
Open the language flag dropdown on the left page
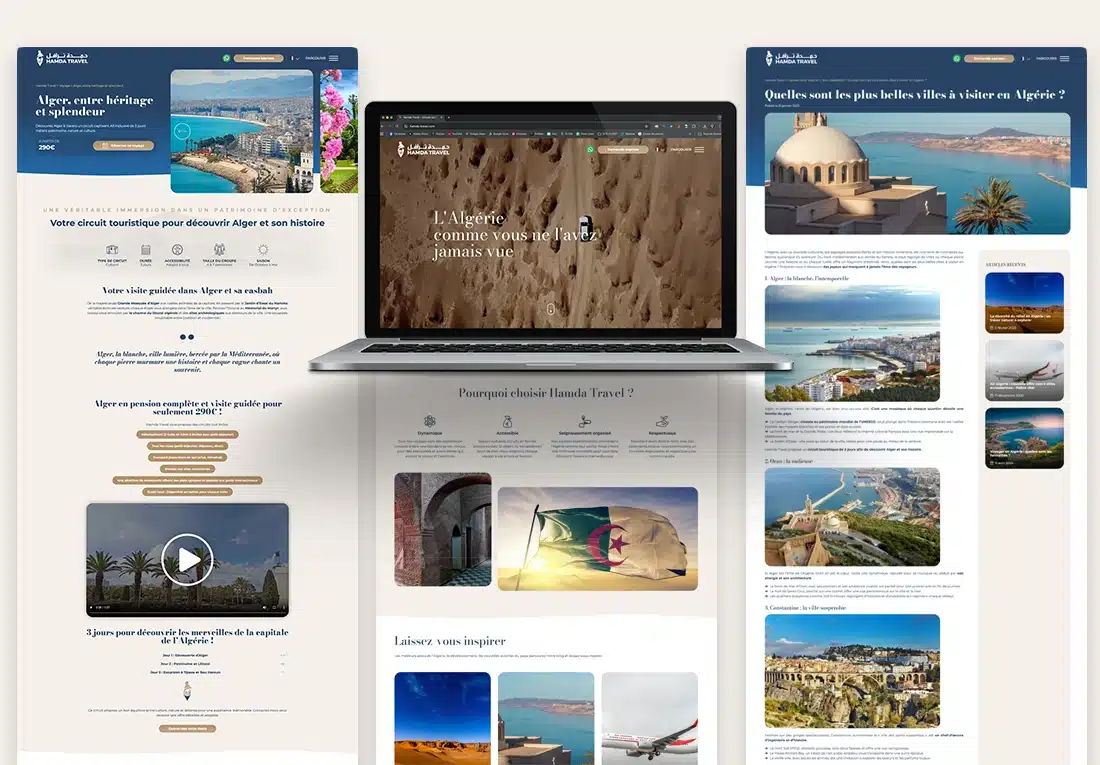(295, 59)
